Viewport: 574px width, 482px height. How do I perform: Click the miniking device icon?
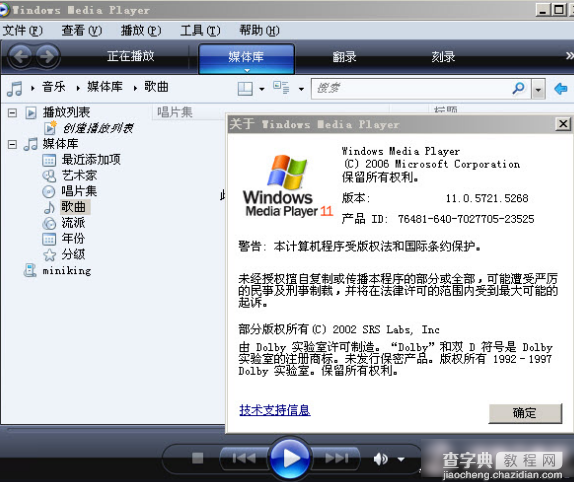point(30,270)
